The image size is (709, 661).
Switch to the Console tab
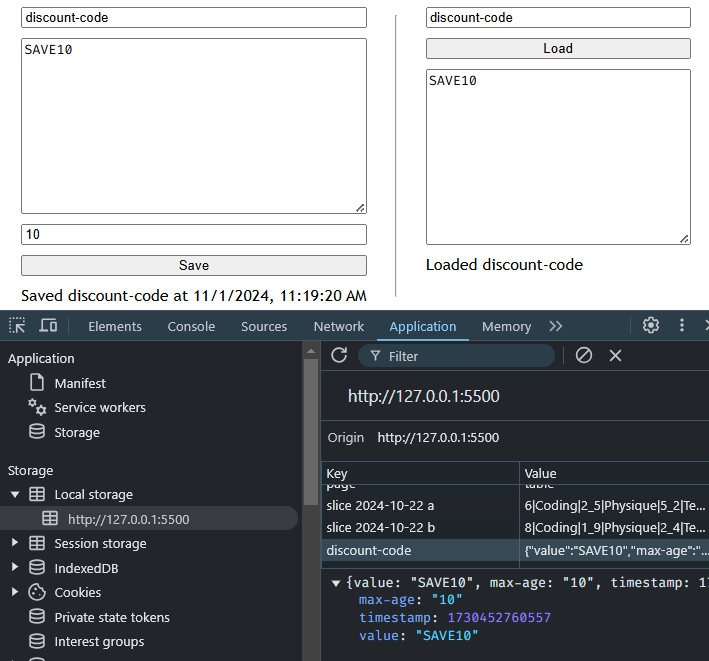191,326
